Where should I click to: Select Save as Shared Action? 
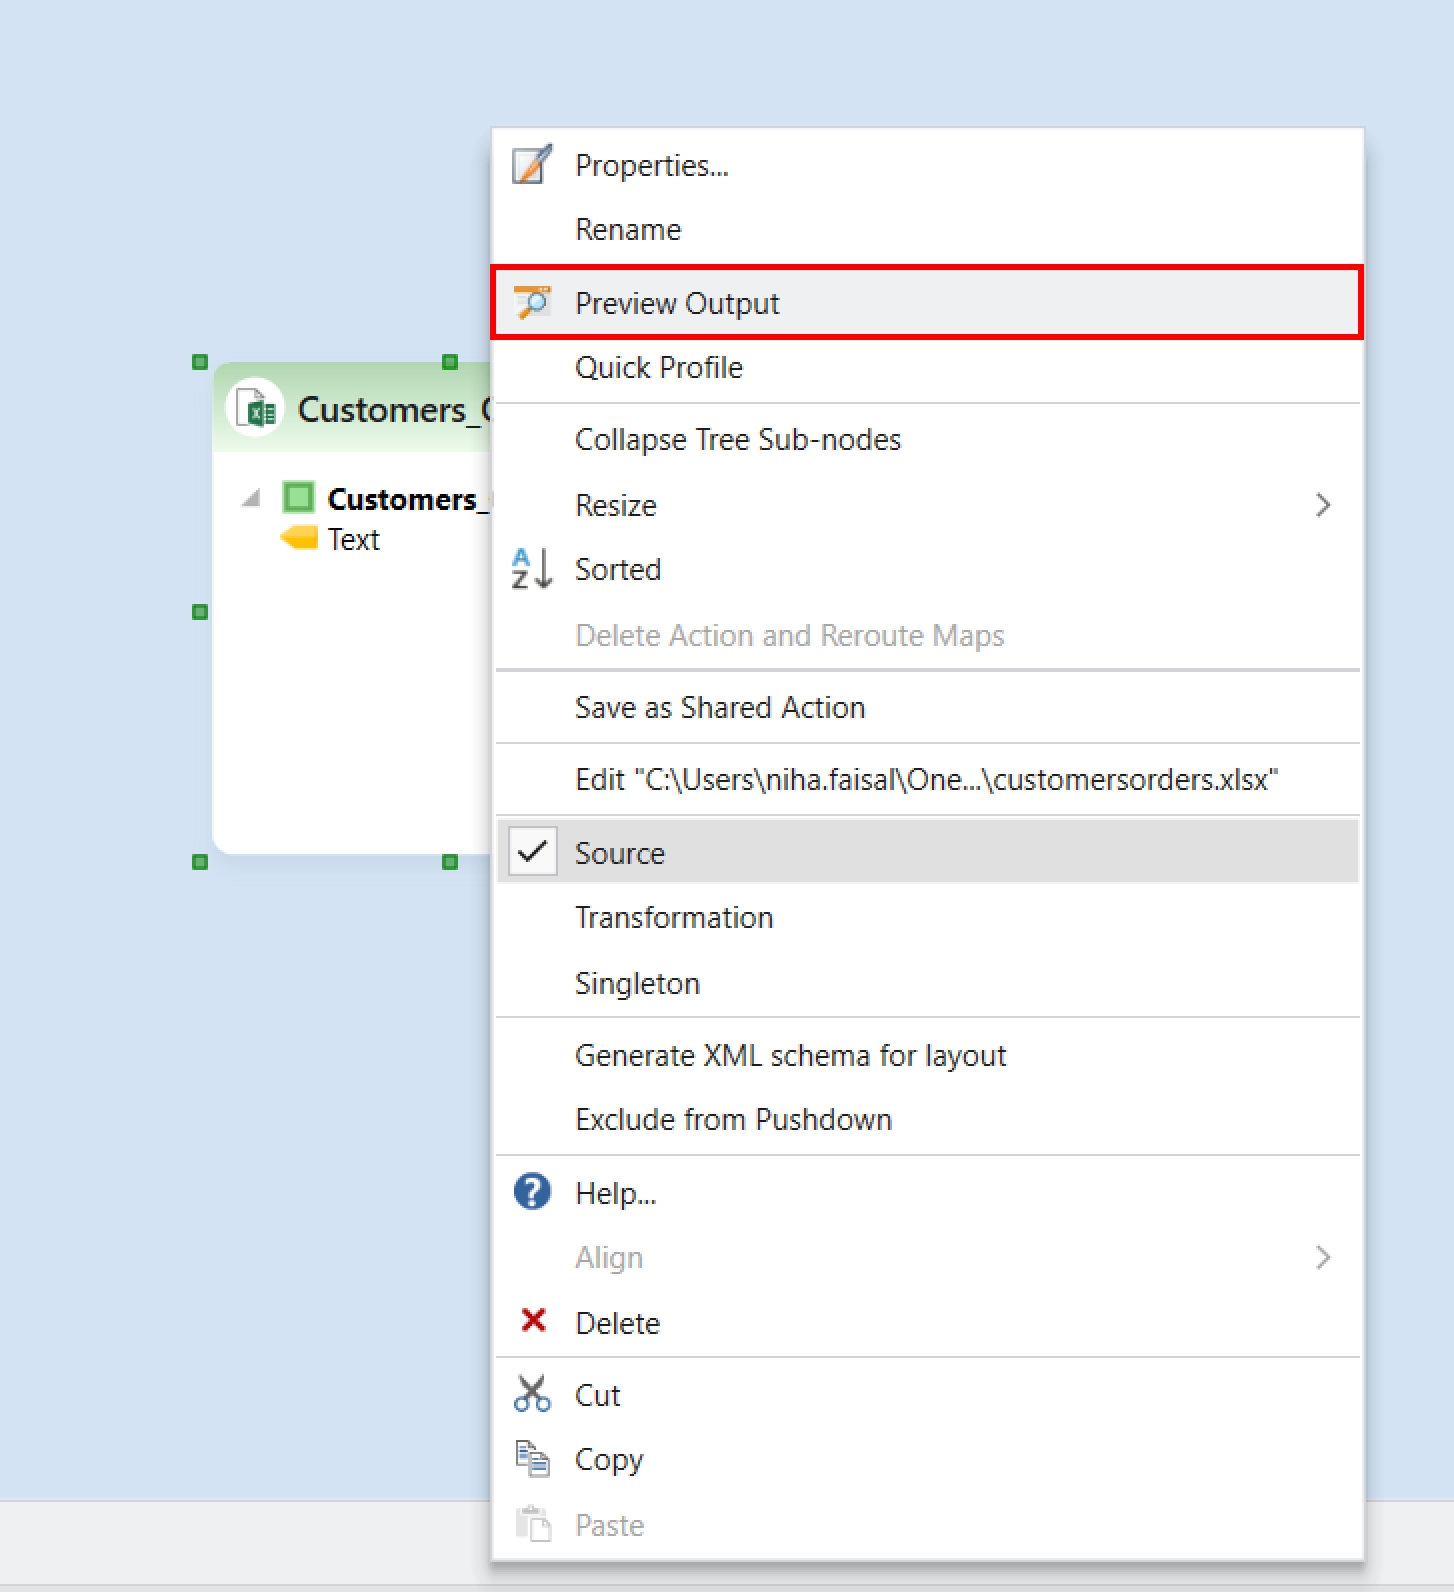(719, 707)
